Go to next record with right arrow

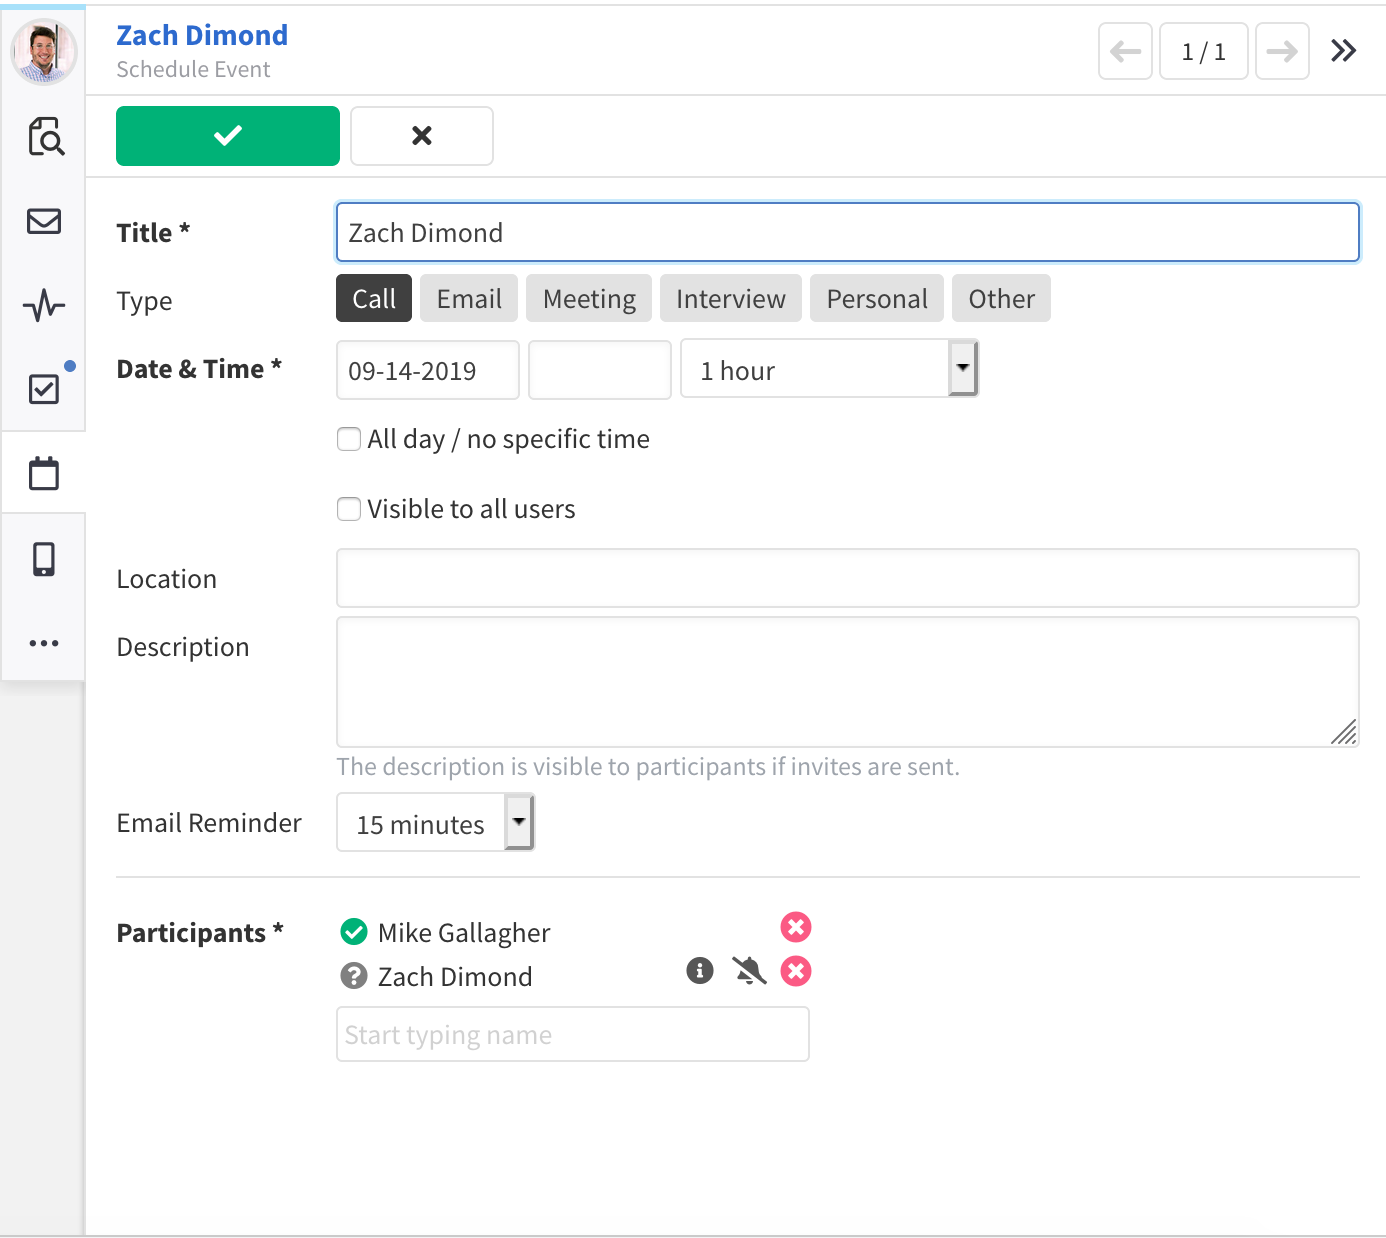[x=1282, y=51]
